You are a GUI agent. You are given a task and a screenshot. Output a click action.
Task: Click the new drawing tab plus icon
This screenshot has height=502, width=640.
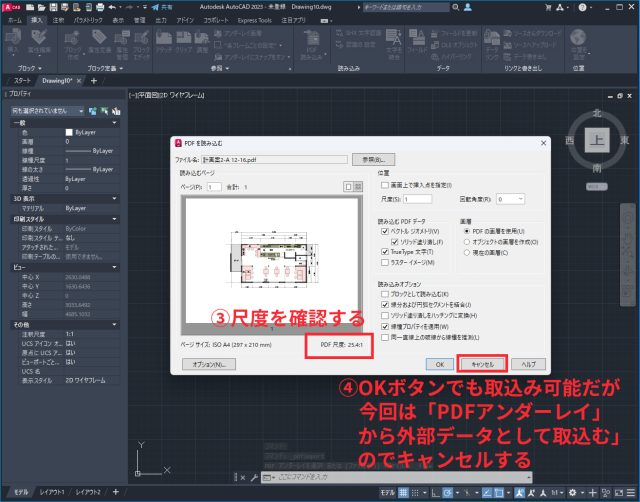[x=94, y=80]
